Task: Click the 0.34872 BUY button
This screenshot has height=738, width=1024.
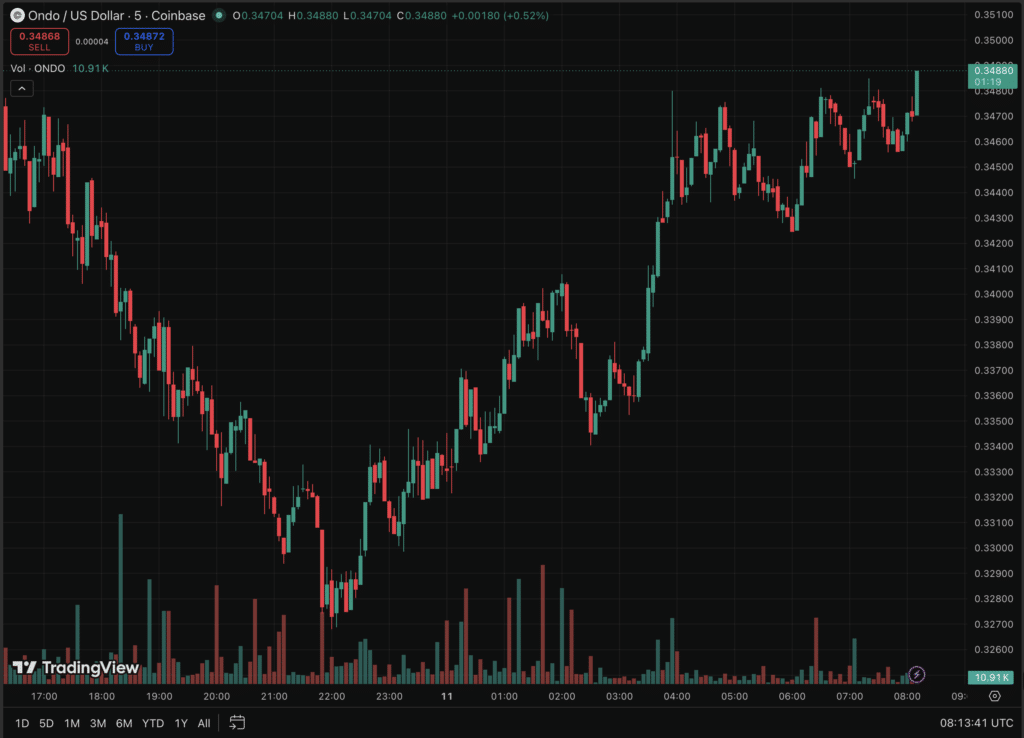Action: pos(144,41)
